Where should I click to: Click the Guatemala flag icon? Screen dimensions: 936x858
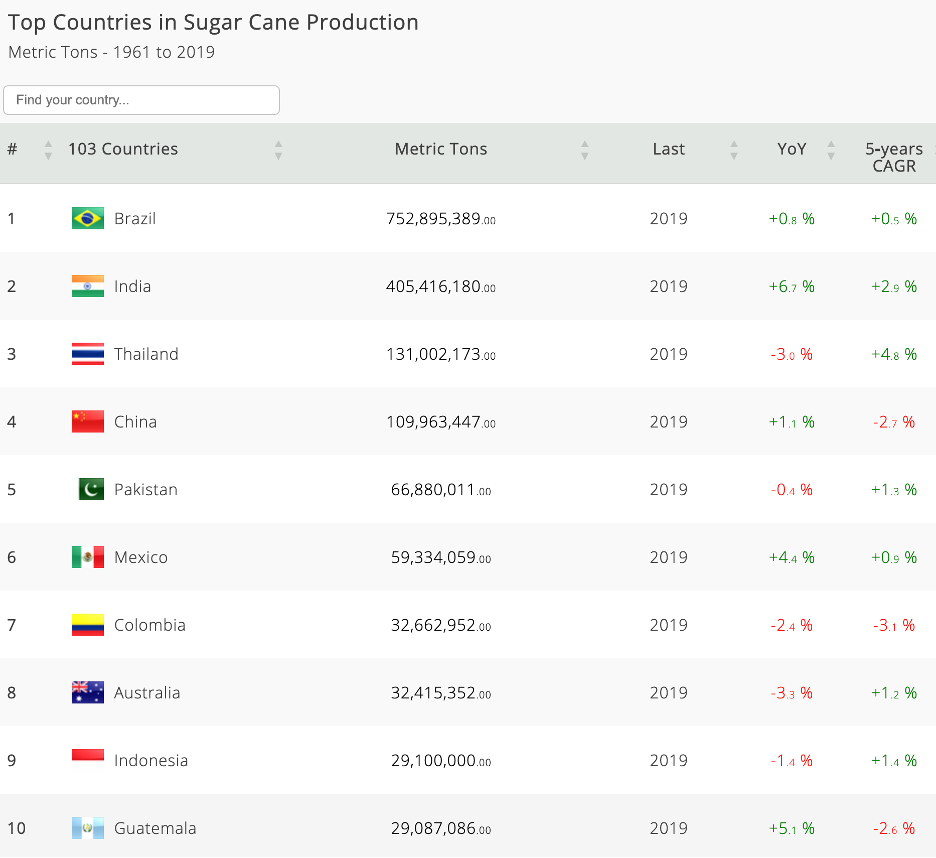pyautogui.click(x=88, y=828)
